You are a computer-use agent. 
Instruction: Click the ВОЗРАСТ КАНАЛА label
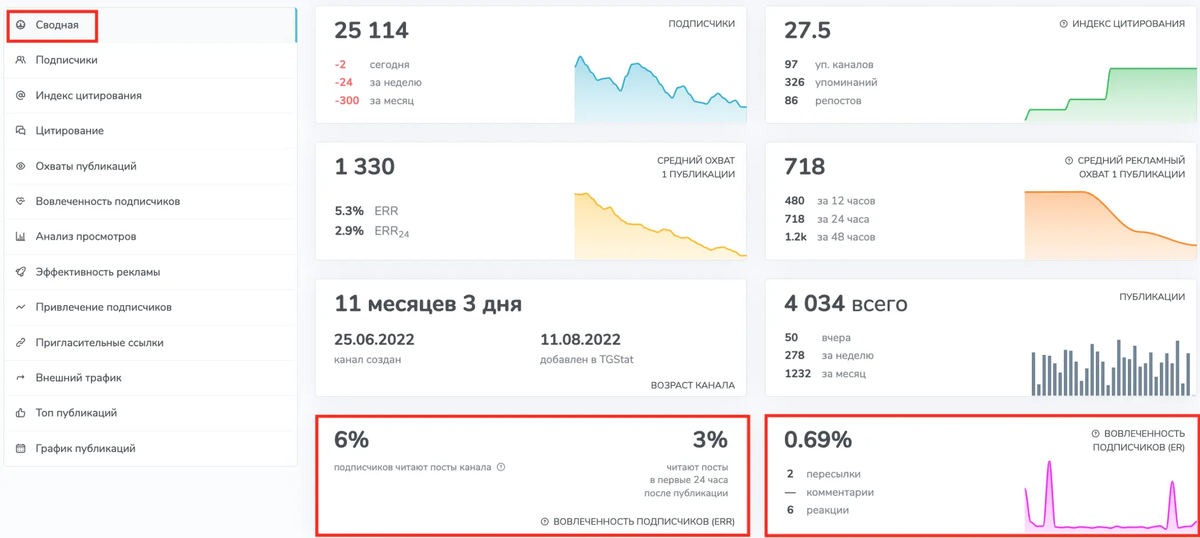[x=692, y=385]
